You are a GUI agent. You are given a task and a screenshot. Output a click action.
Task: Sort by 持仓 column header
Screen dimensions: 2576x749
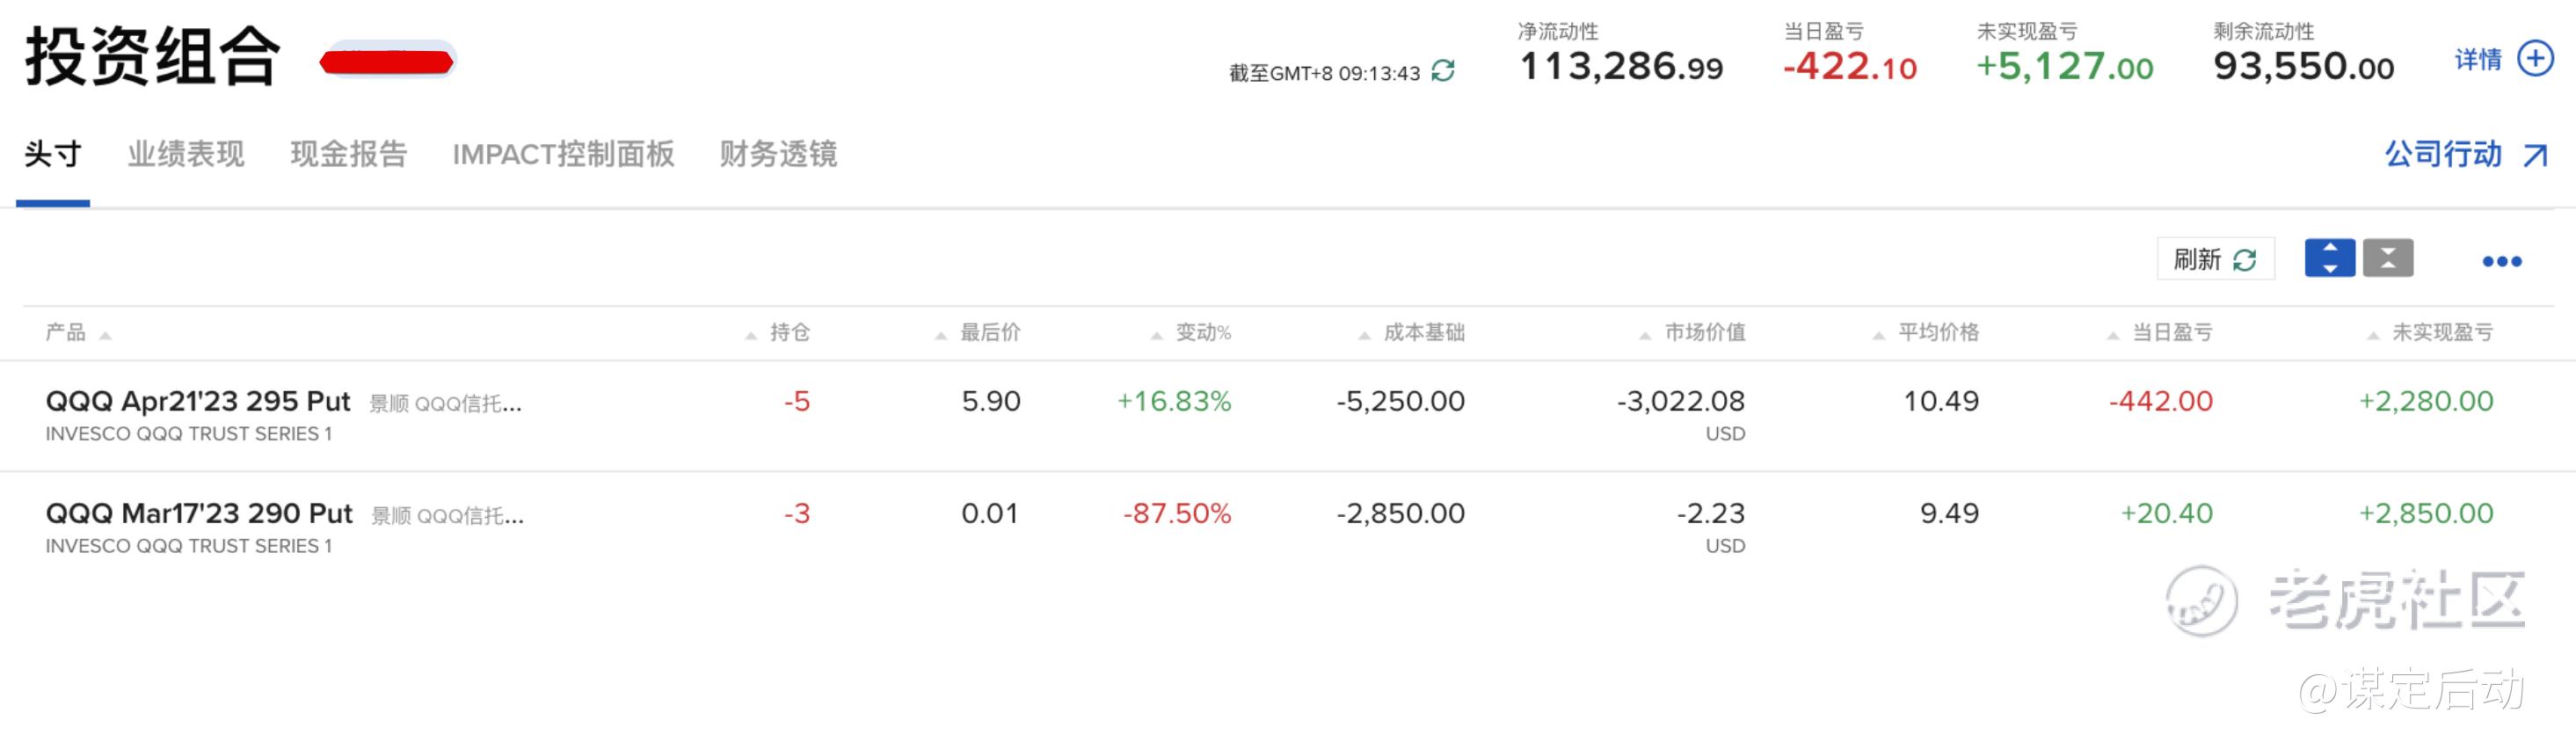pyautogui.click(x=789, y=332)
